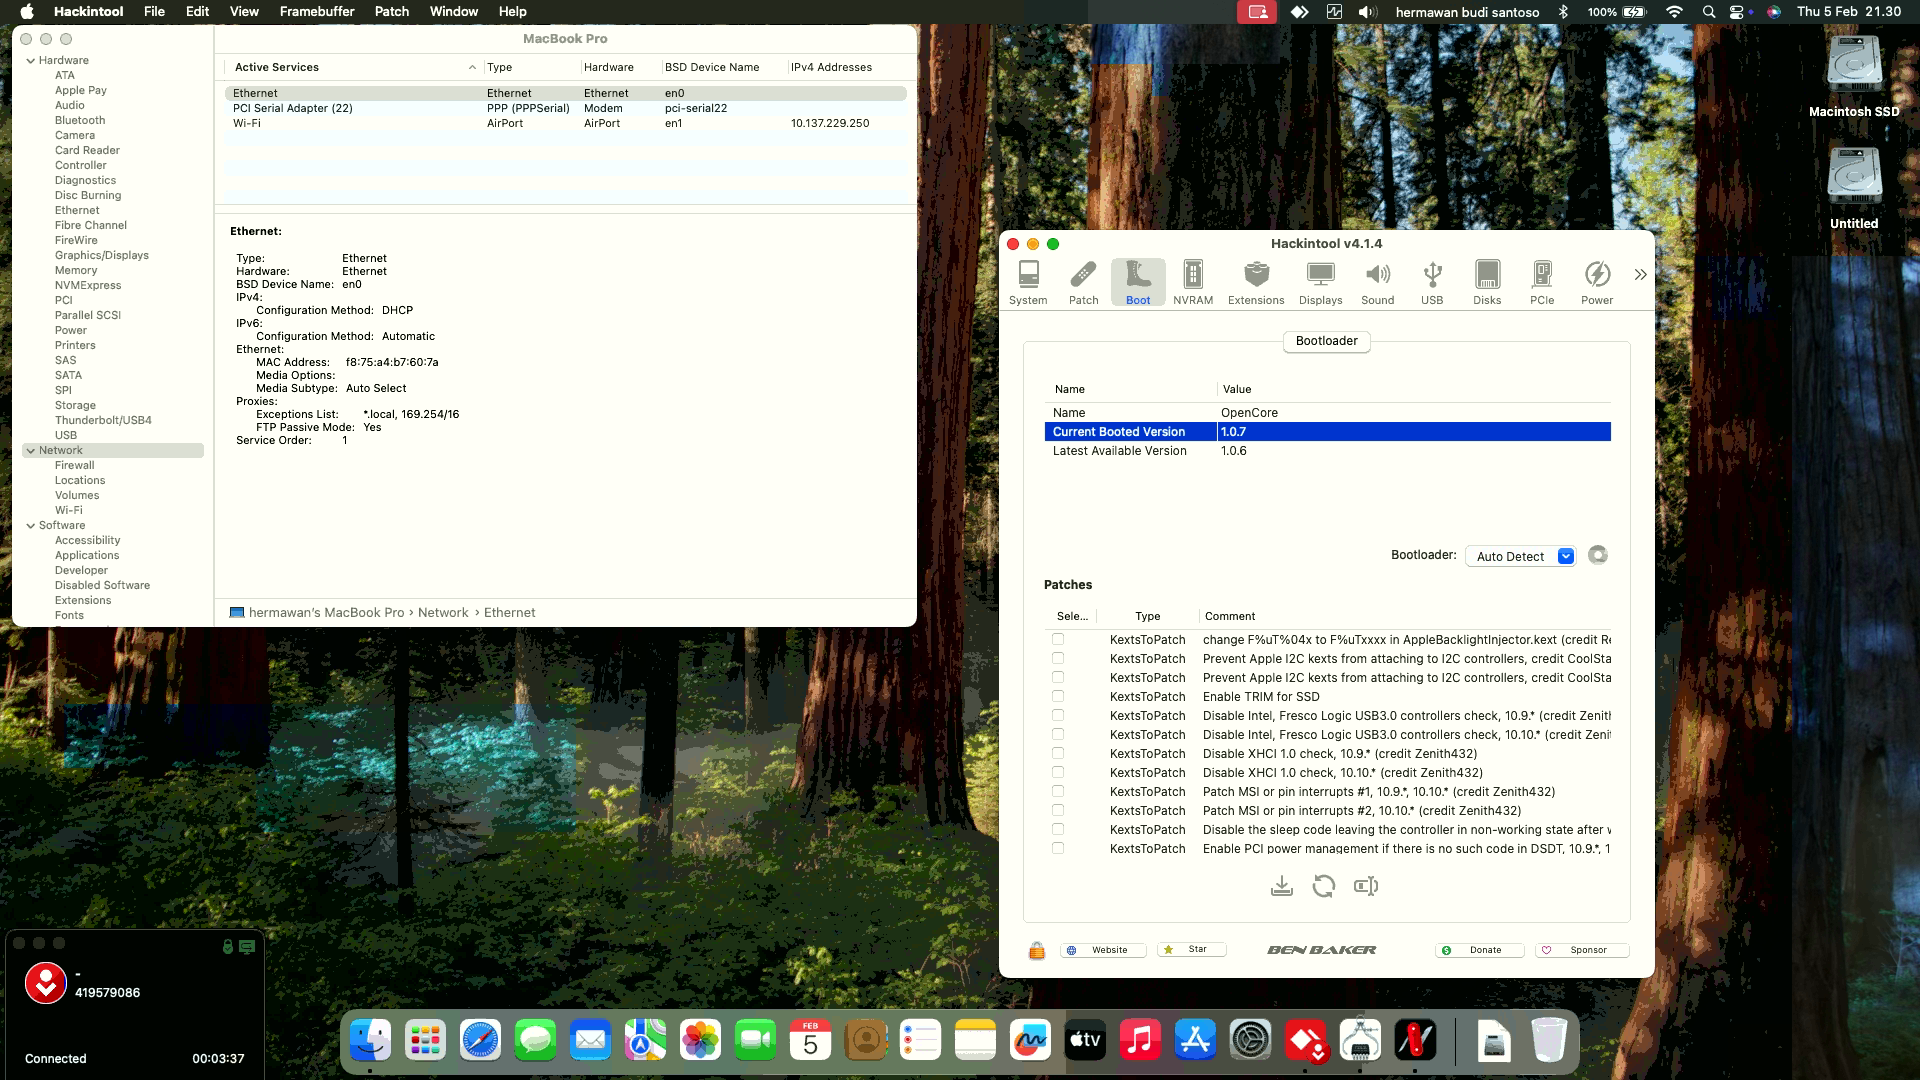Check Patch MSI or pin interrupts #2 box
This screenshot has height=1080, width=1920.
click(x=1058, y=810)
